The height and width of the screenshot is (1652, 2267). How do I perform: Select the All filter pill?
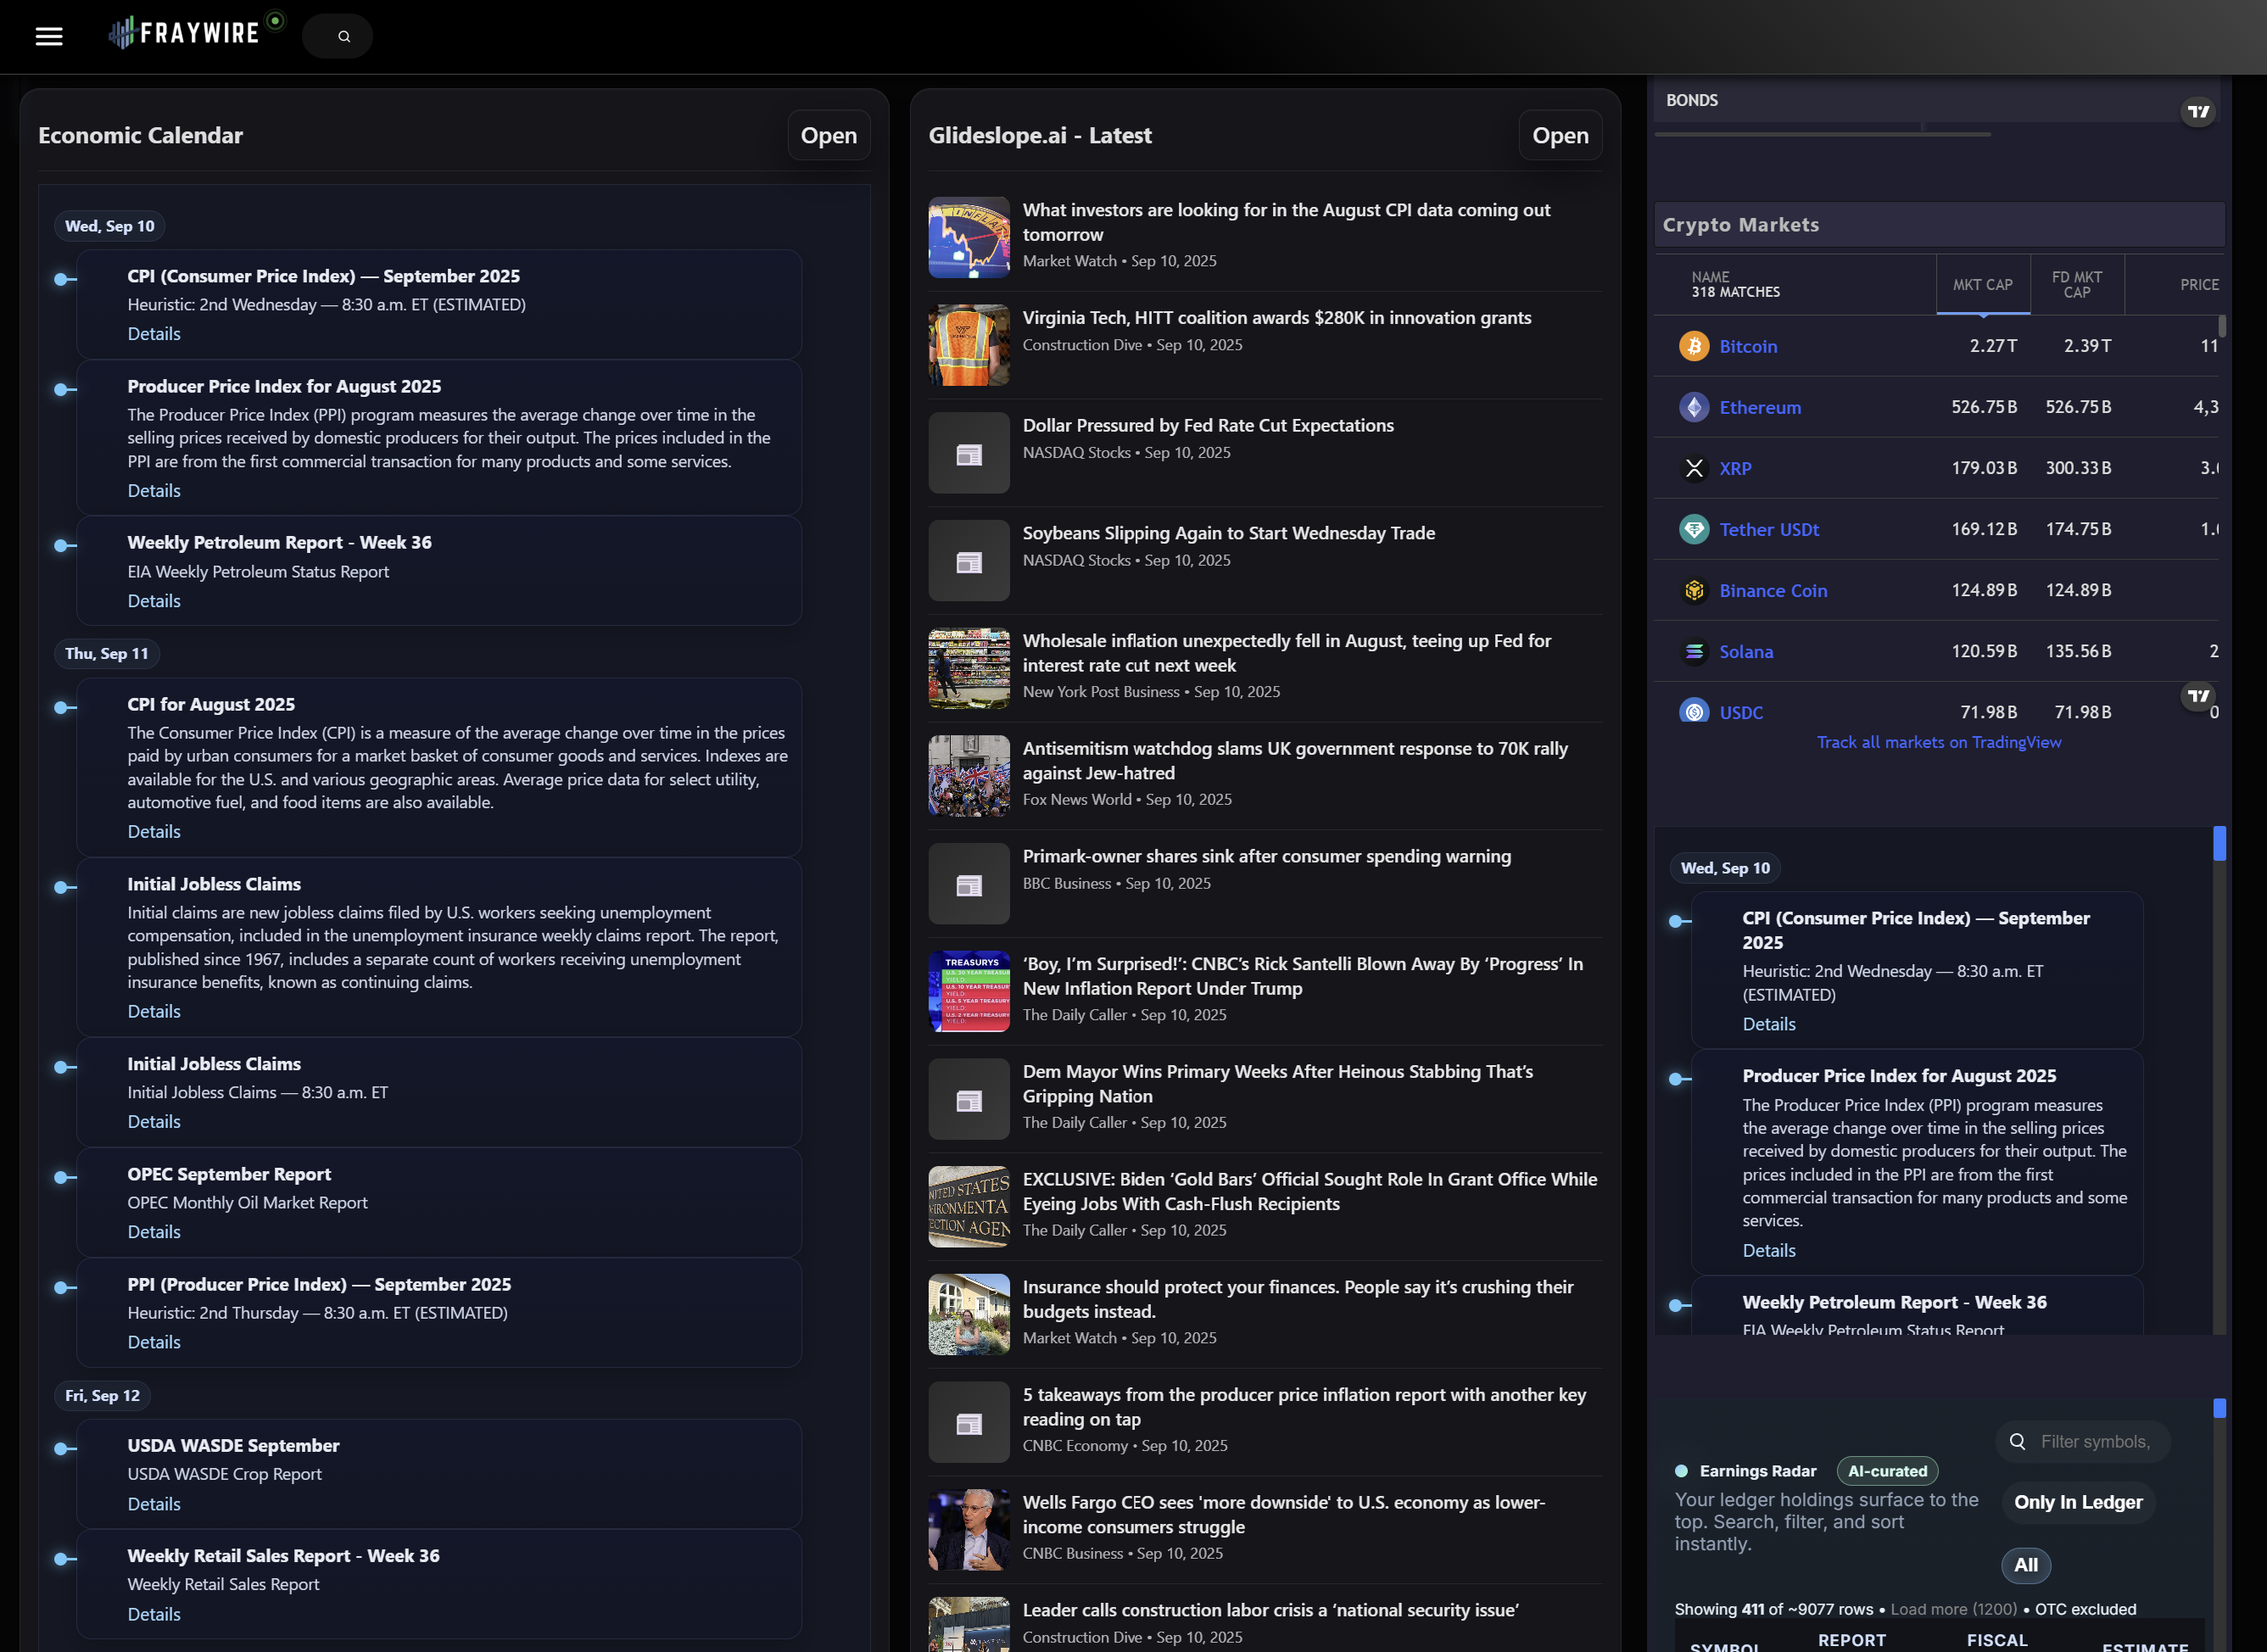click(x=2025, y=1565)
